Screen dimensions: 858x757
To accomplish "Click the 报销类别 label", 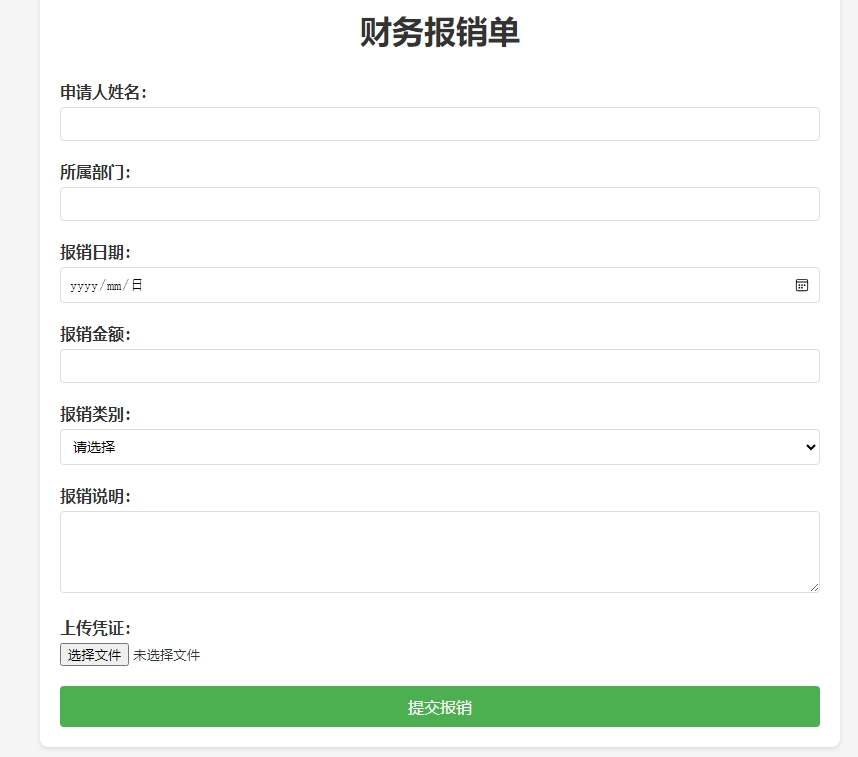I will click(x=95, y=414).
